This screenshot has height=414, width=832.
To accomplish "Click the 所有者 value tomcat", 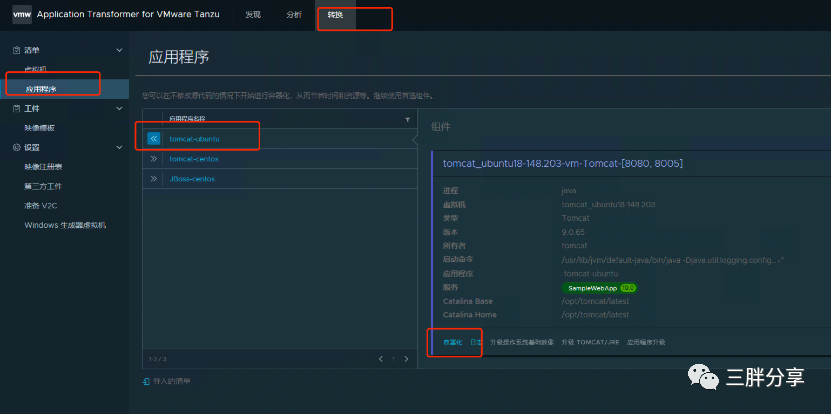I will [574, 246].
